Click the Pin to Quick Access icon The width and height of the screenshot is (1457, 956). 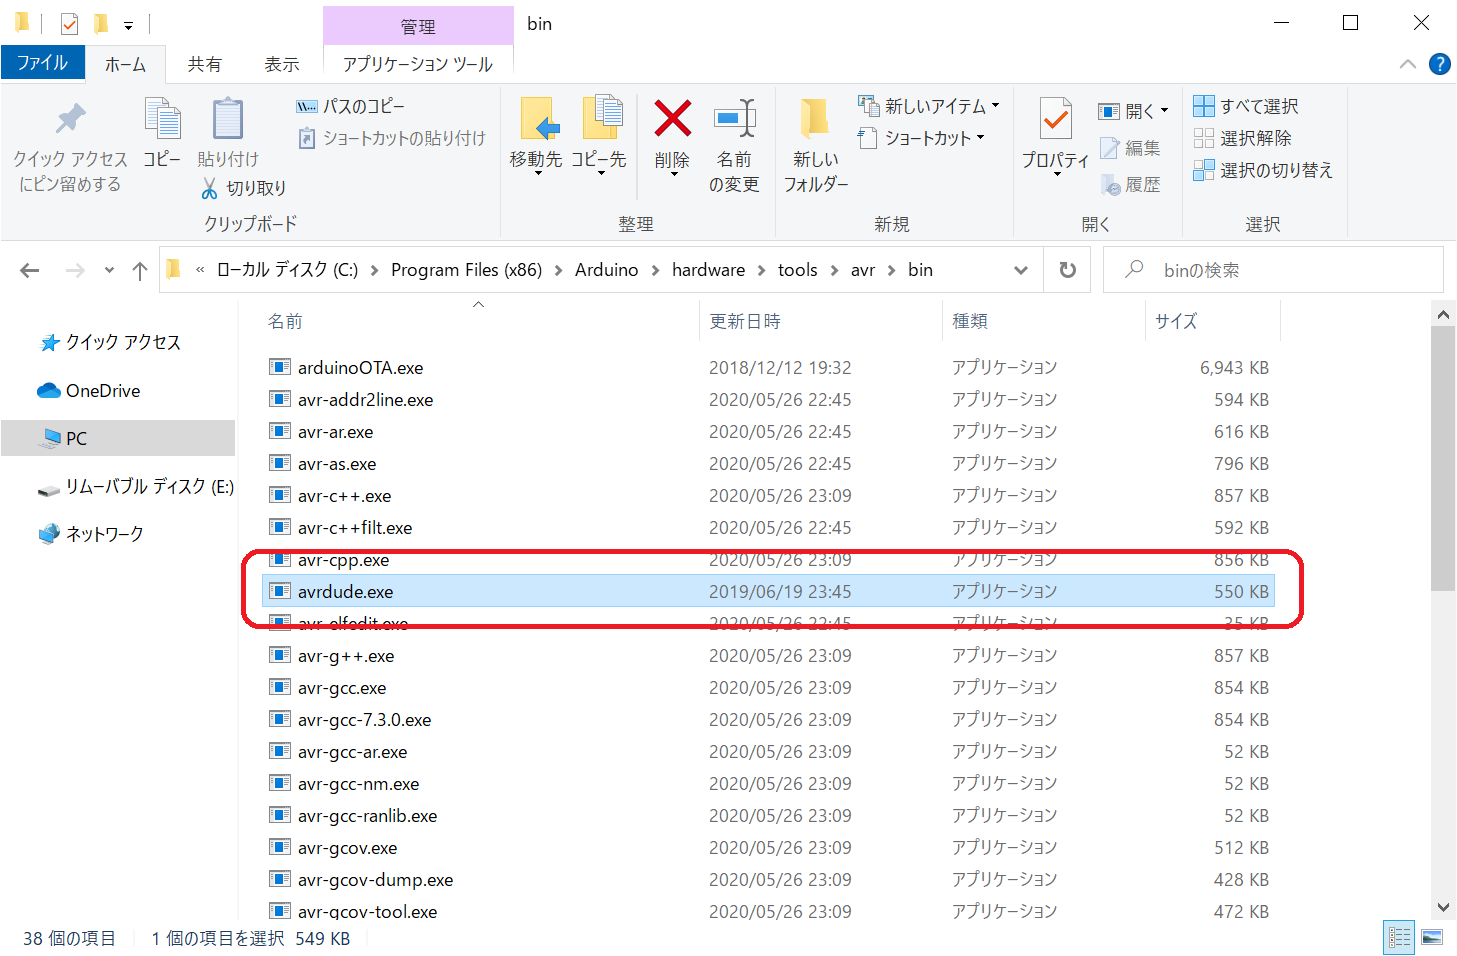pyautogui.click(x=70, y=120)
